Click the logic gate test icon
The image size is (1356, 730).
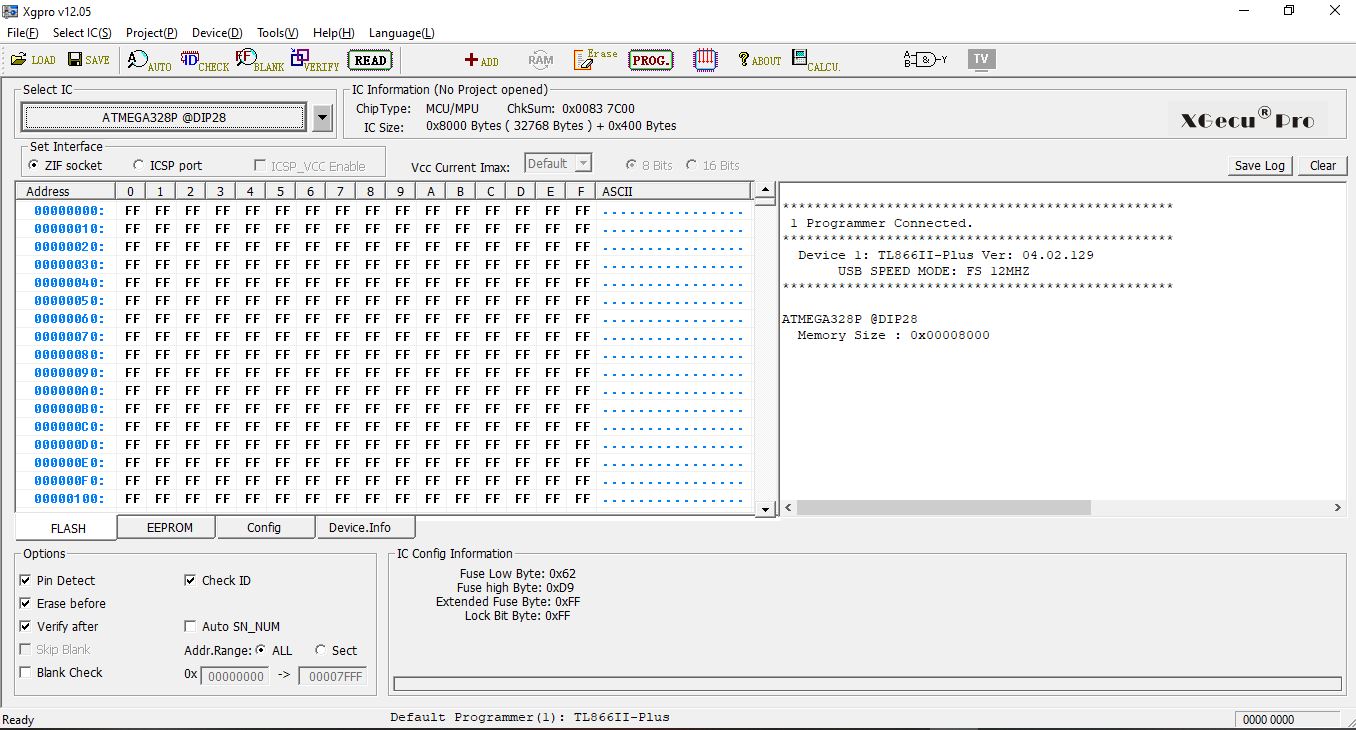coord(926,60)
